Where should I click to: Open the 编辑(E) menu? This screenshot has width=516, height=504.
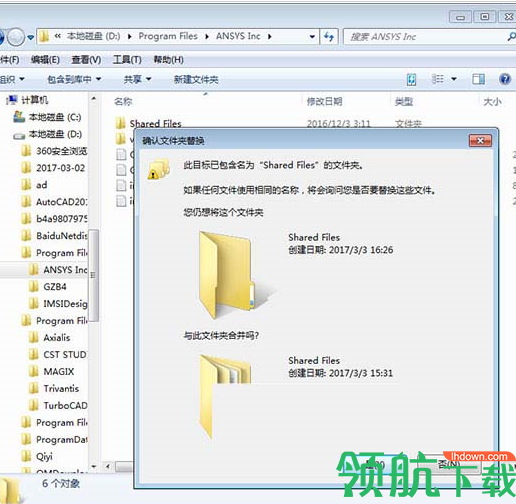click(45, 60)
